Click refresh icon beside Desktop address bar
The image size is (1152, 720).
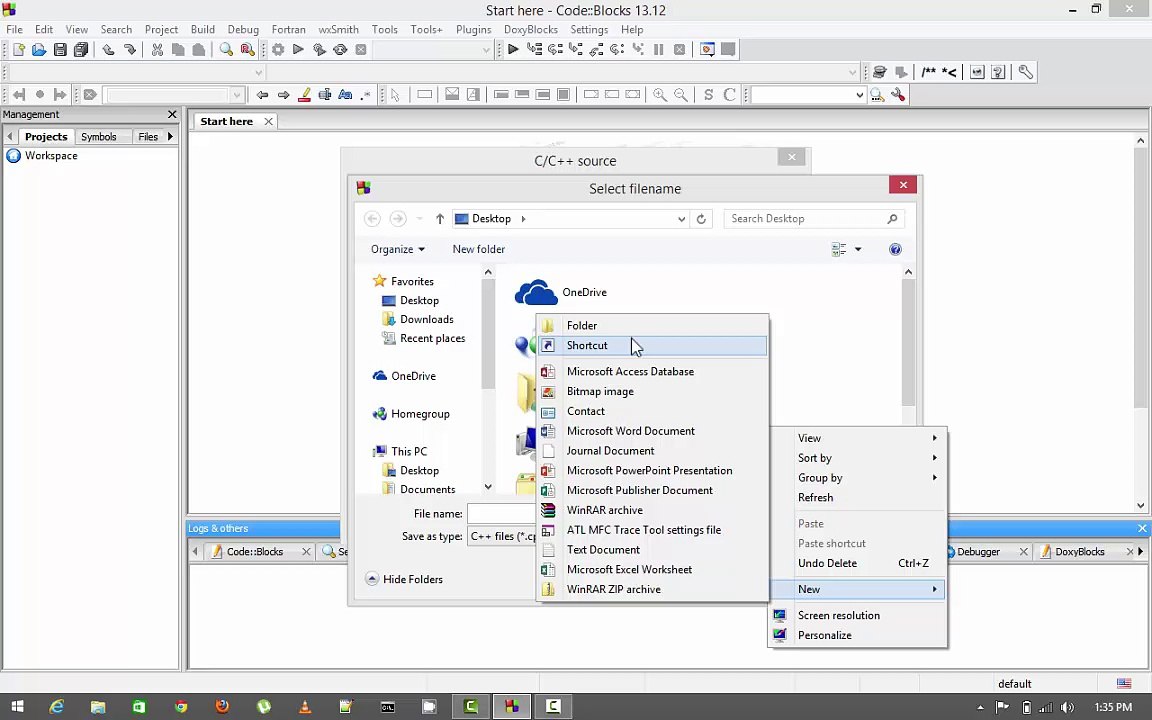pos(701,219)
